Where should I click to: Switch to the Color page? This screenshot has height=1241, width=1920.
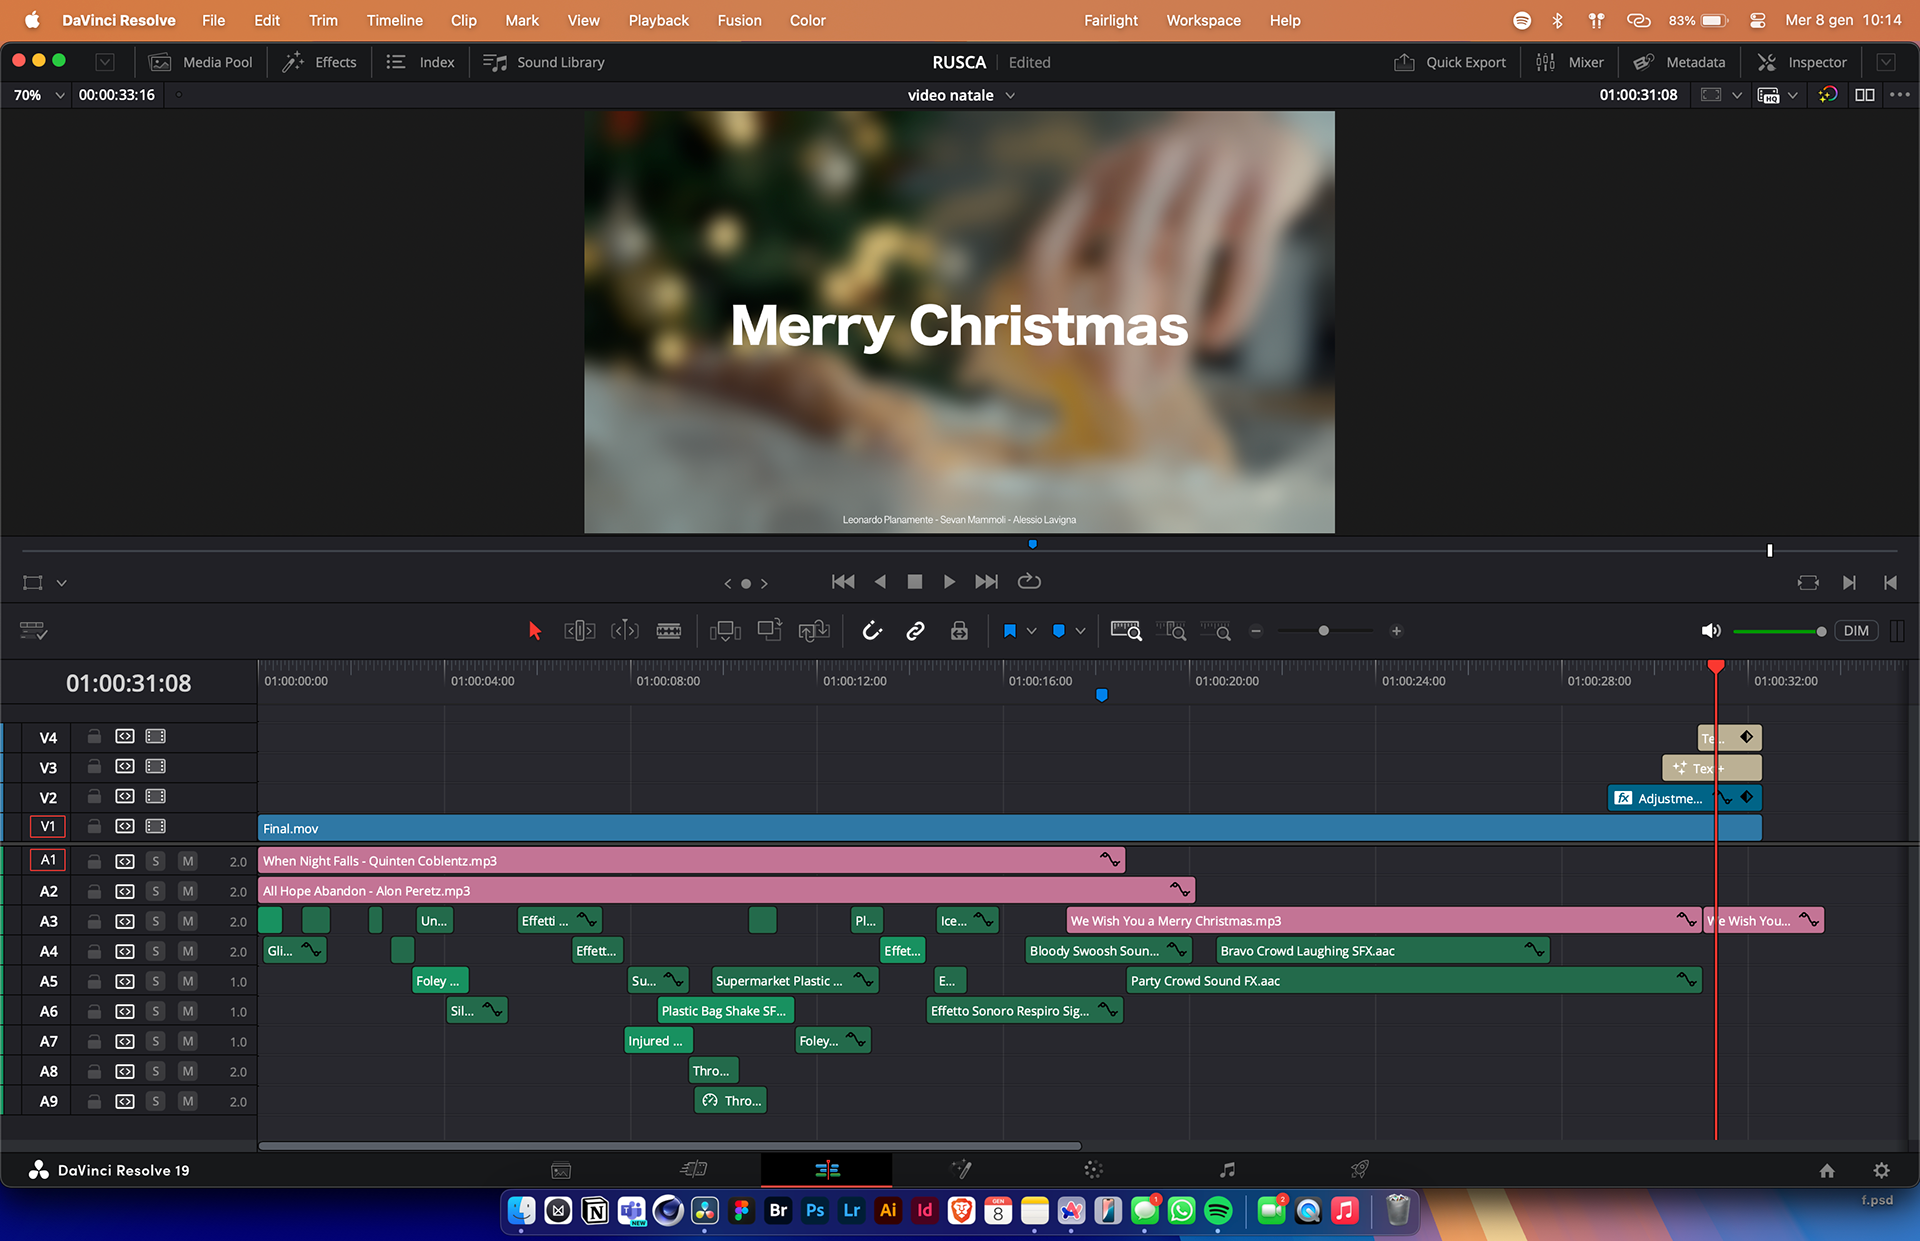[x=1093, y=1170]
